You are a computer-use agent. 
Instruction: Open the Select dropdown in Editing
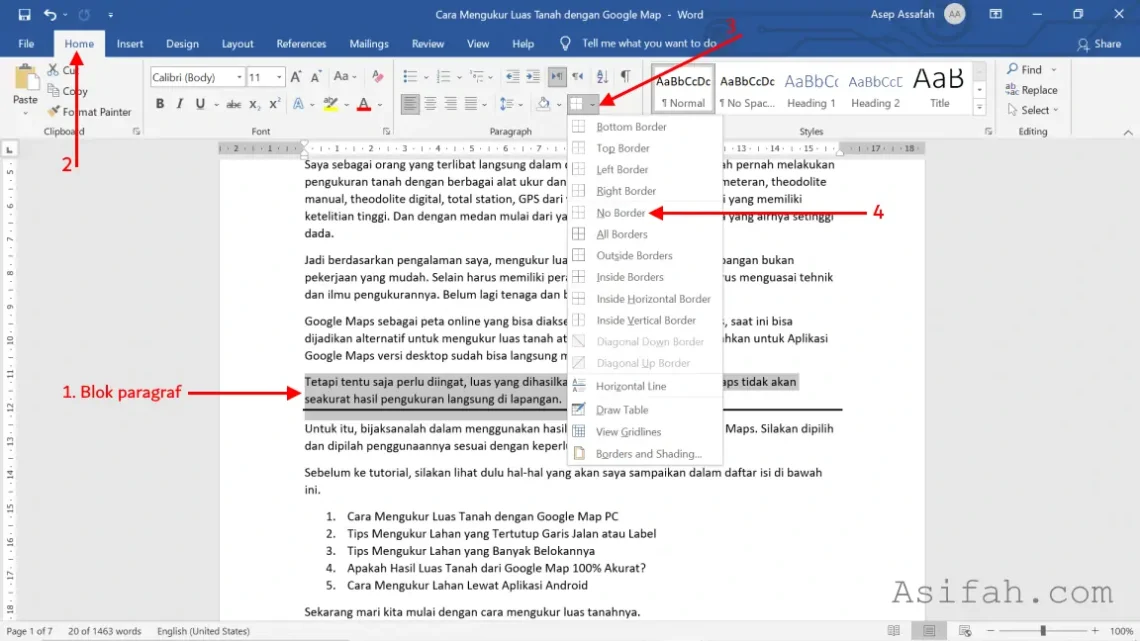click(1033, 110)
